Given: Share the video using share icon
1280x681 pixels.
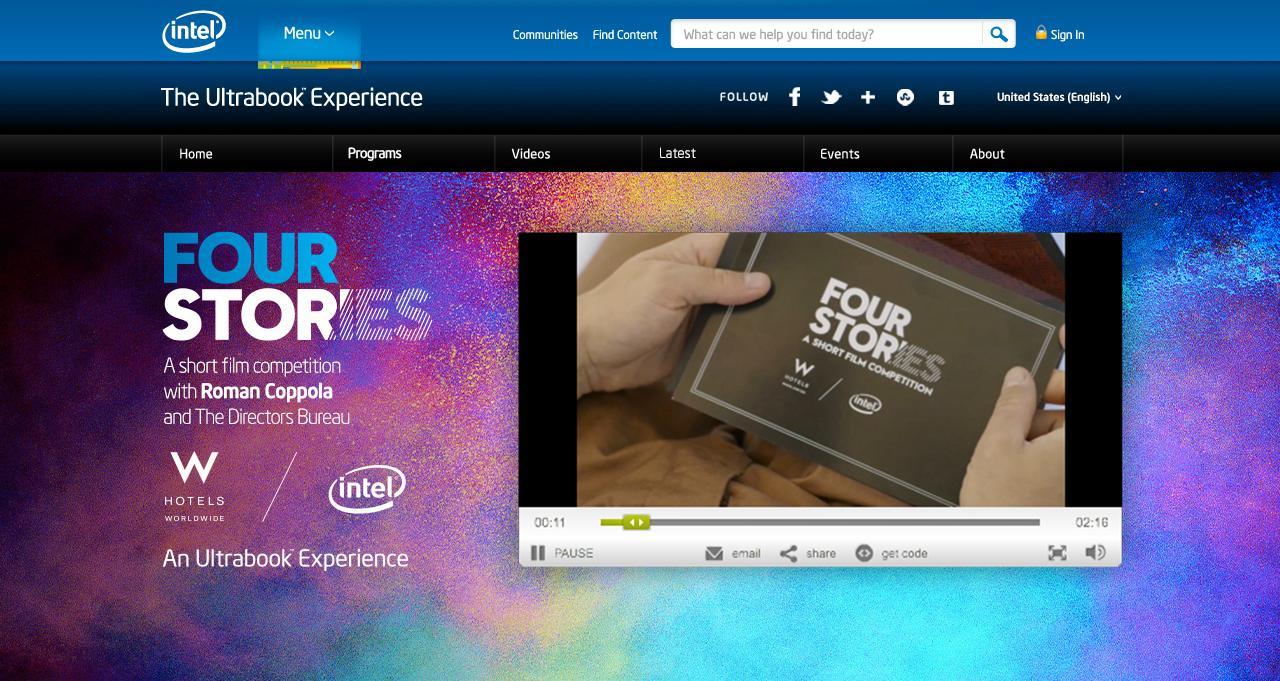Looking at the screenshot, I should click(x=789, y=553).
